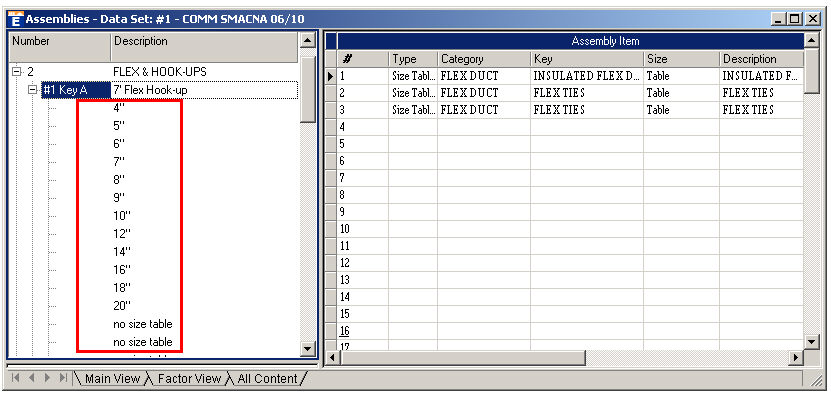The width and height of the screenshot is (831, 396).
Task: Click INSULATED FLEX D... key cell in row 1
Action: (x=587, y=76)
